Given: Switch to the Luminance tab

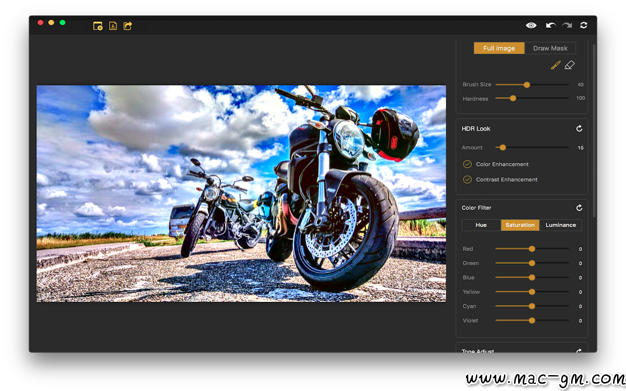Looking at the screenshot, I should click(561, 225).
